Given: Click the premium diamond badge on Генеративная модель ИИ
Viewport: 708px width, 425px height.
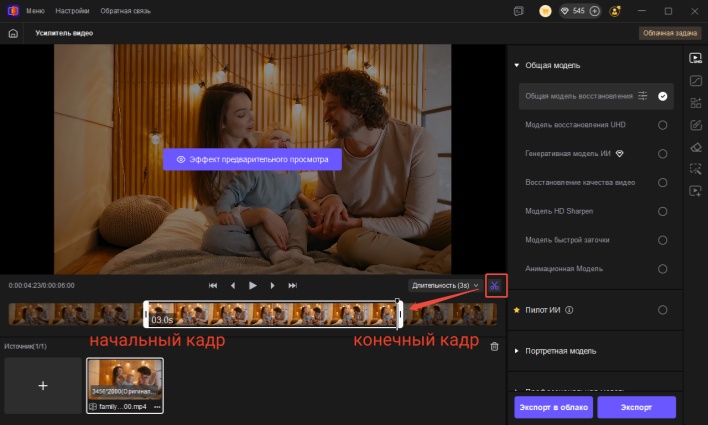Looking at the screenshot, I should 620,154.
